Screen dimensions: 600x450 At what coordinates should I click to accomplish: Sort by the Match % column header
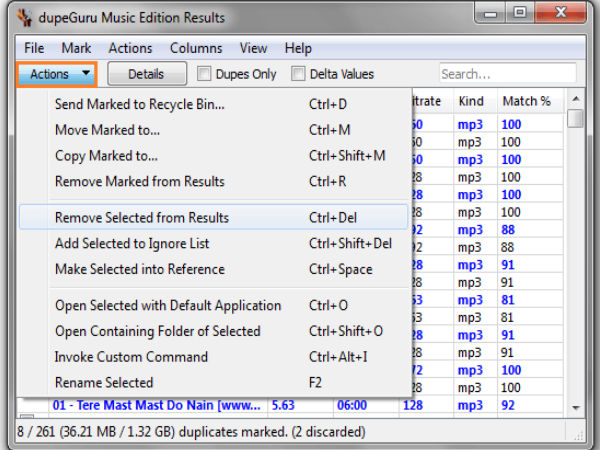point(530,101)
